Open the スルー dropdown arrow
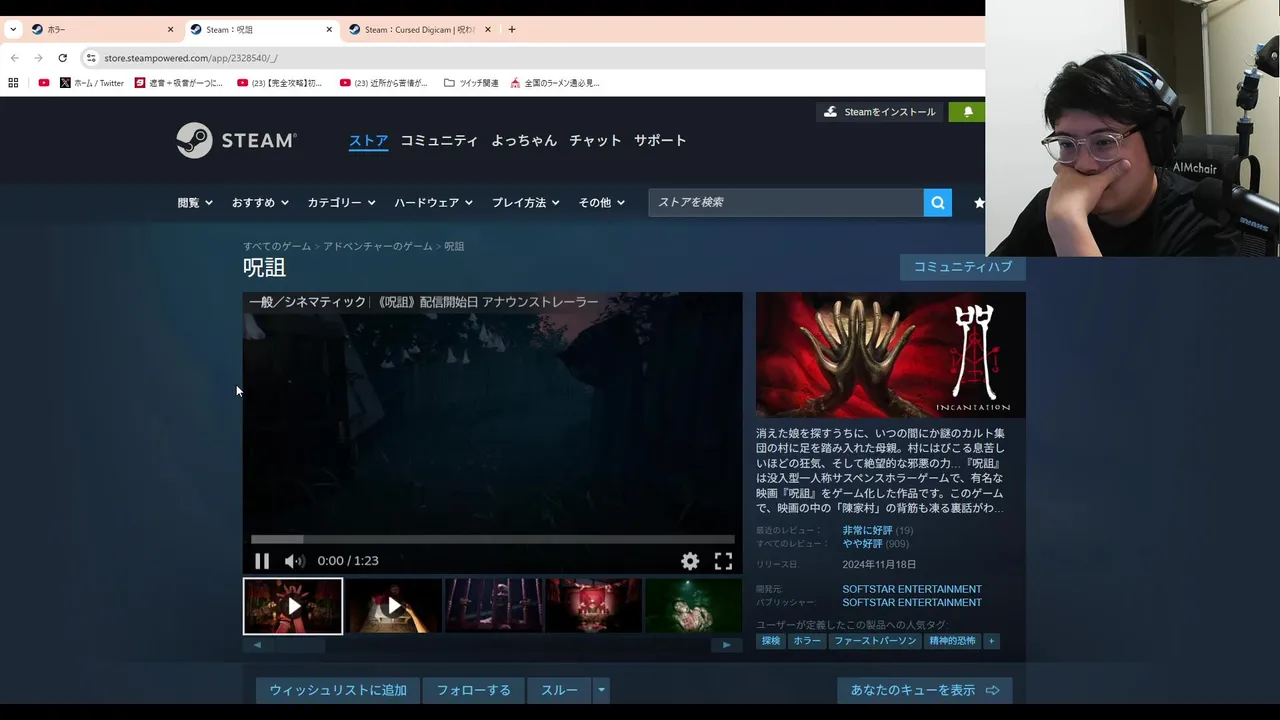 point(601,690)
